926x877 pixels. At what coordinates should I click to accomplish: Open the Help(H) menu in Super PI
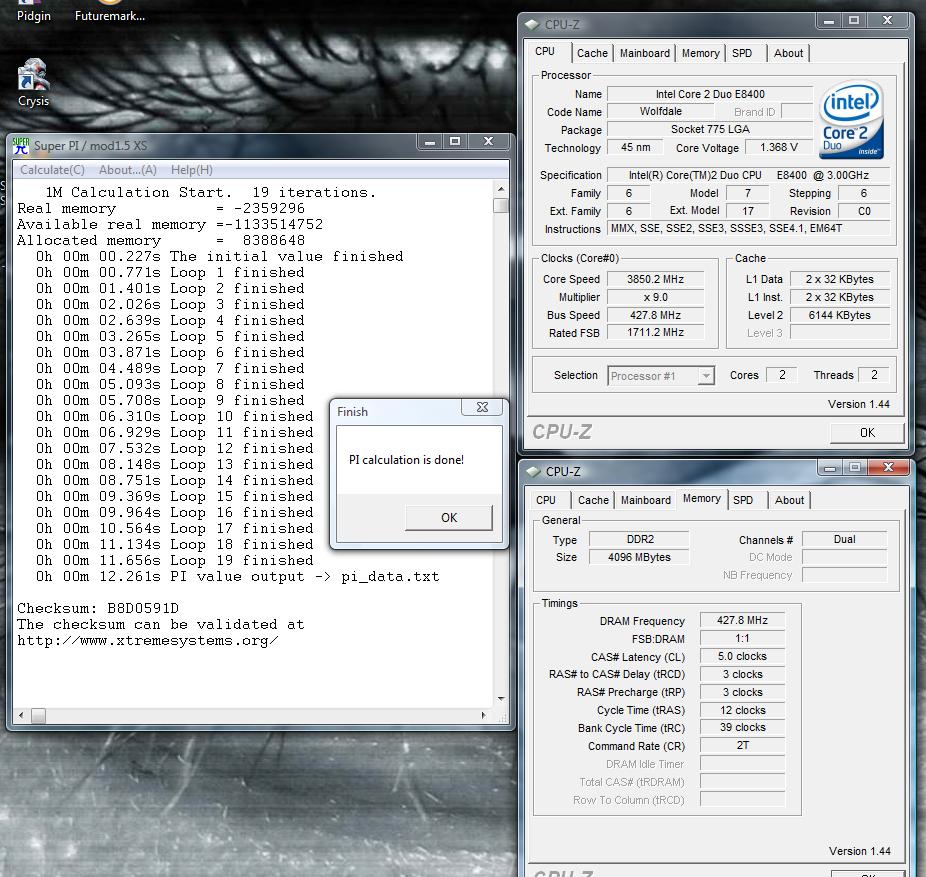191,170
